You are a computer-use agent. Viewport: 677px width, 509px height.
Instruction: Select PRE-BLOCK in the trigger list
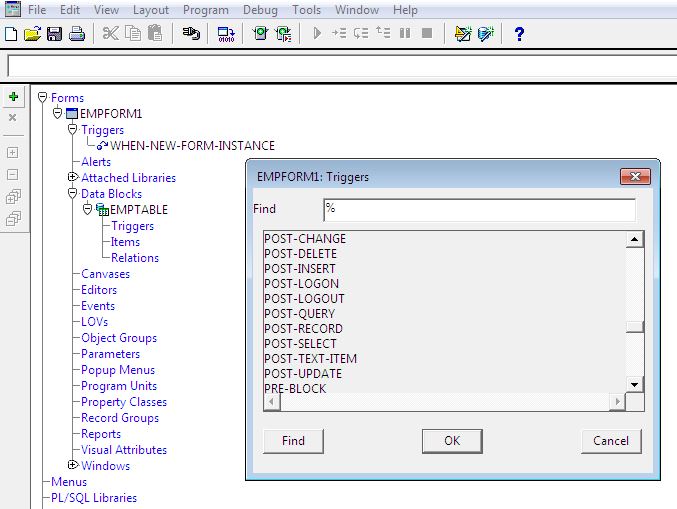coord(295,389)
